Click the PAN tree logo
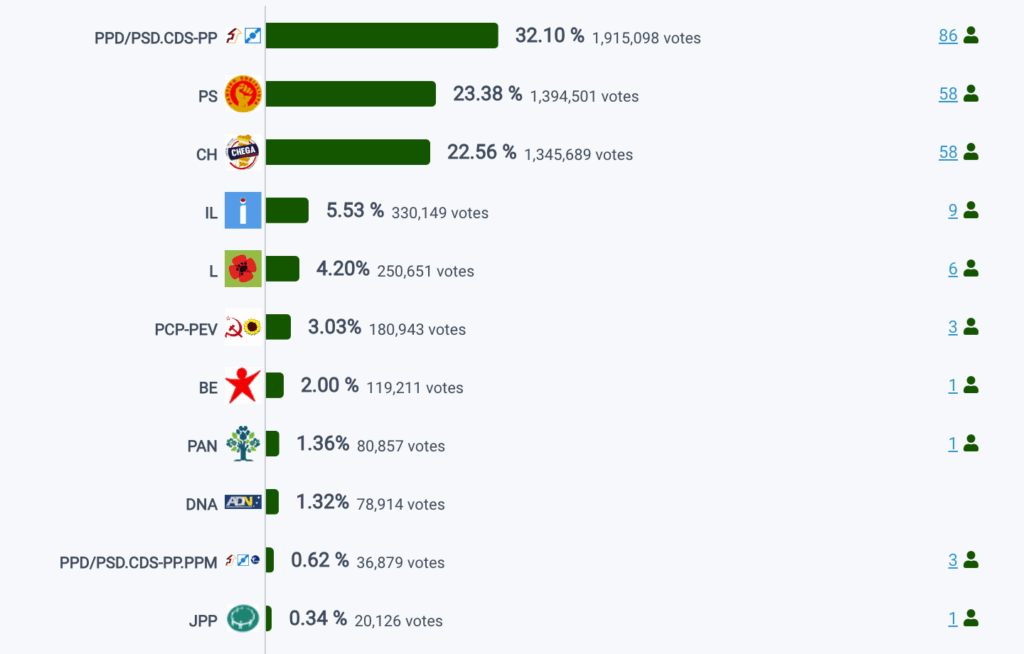The height and width of the screenshot is (654, 1024). [x=243, y=444]
